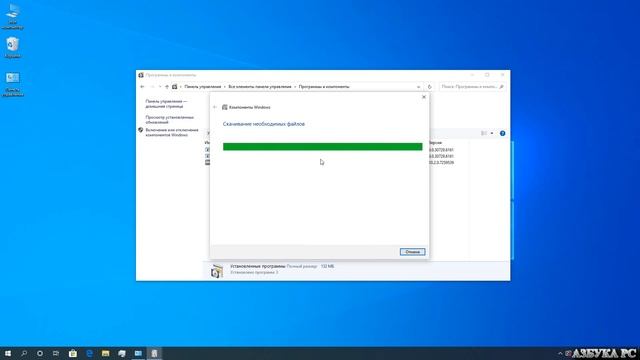640x360 pixels.
Task: Open the Control Panel desktop shortcut
Action: 13,84
